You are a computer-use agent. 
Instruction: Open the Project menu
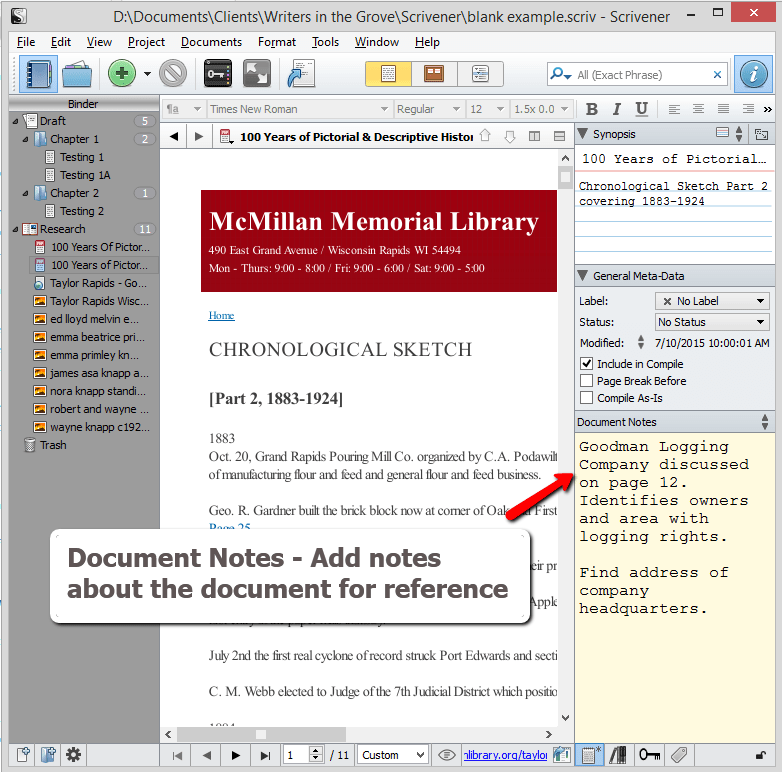pyautogui.click(x=146, y=42)
